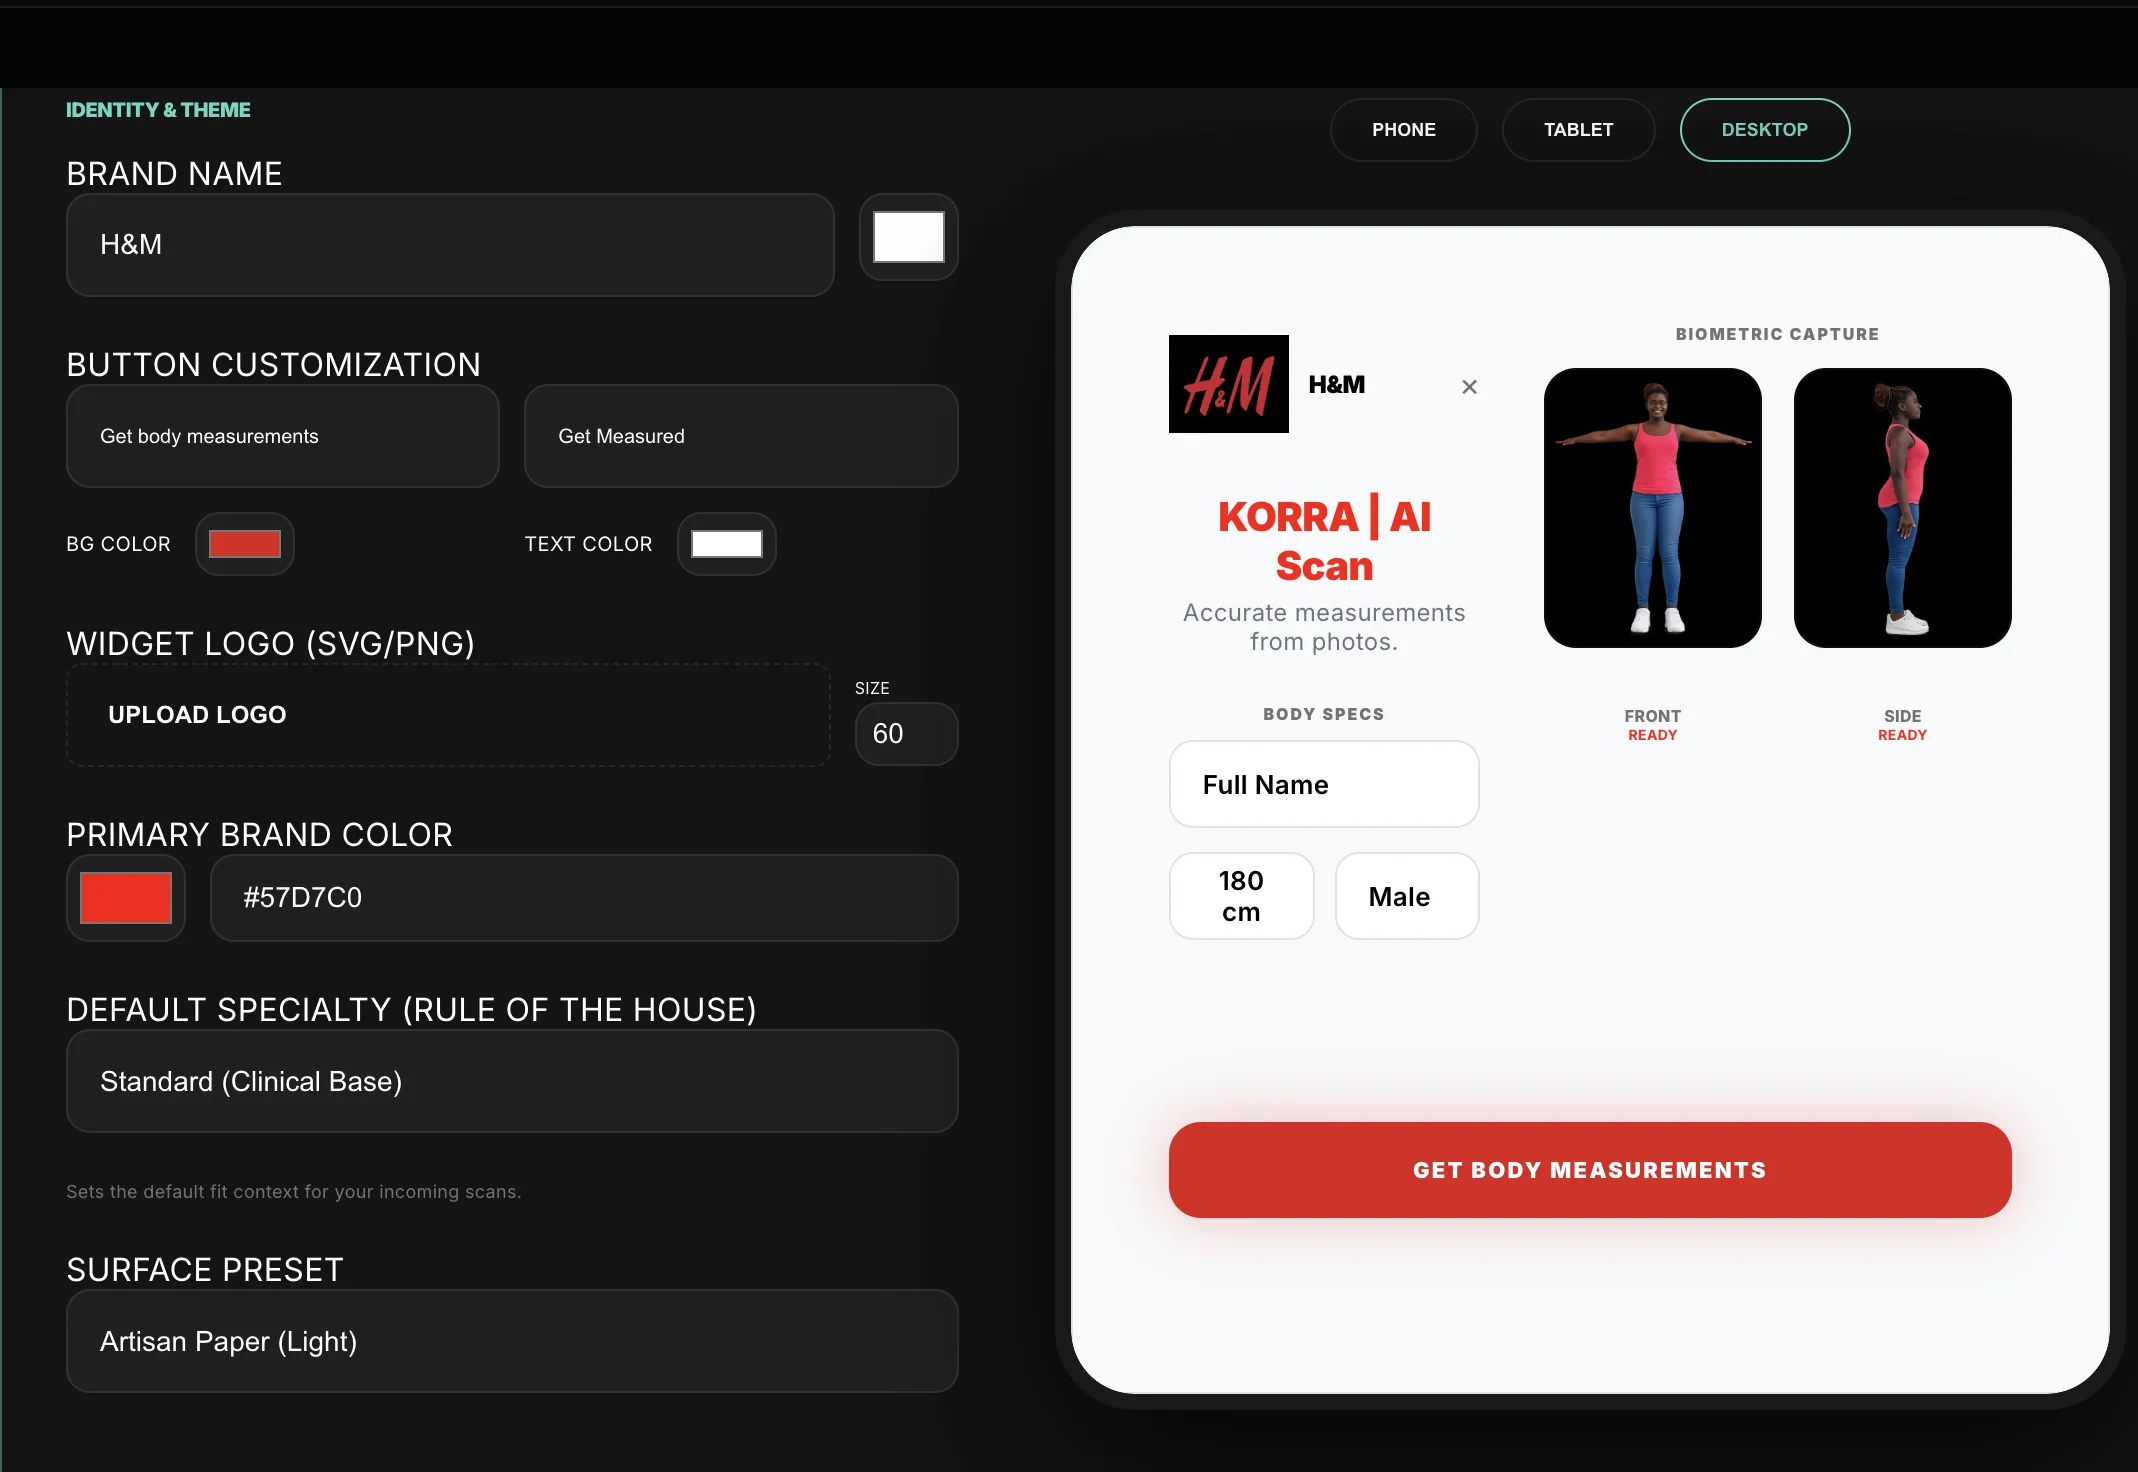The width and height of the screenshot is (2138, 1472).
Task: Click the Full Name field in preview
Action: (1324, 785)
